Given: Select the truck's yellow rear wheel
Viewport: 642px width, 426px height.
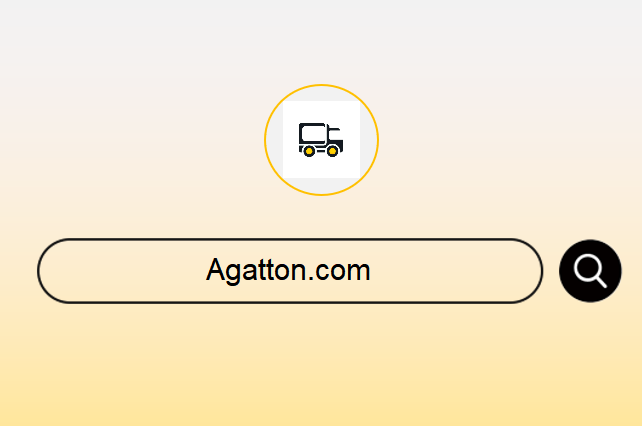Looking at the screenshot, I should (x=309, y=152).
